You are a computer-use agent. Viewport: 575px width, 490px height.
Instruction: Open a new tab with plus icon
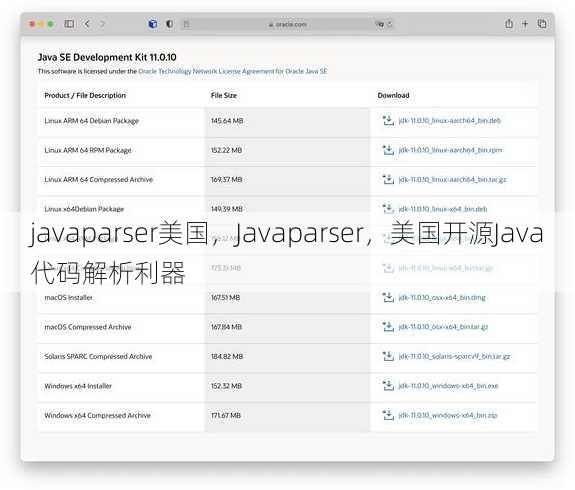tap(525, 24)
